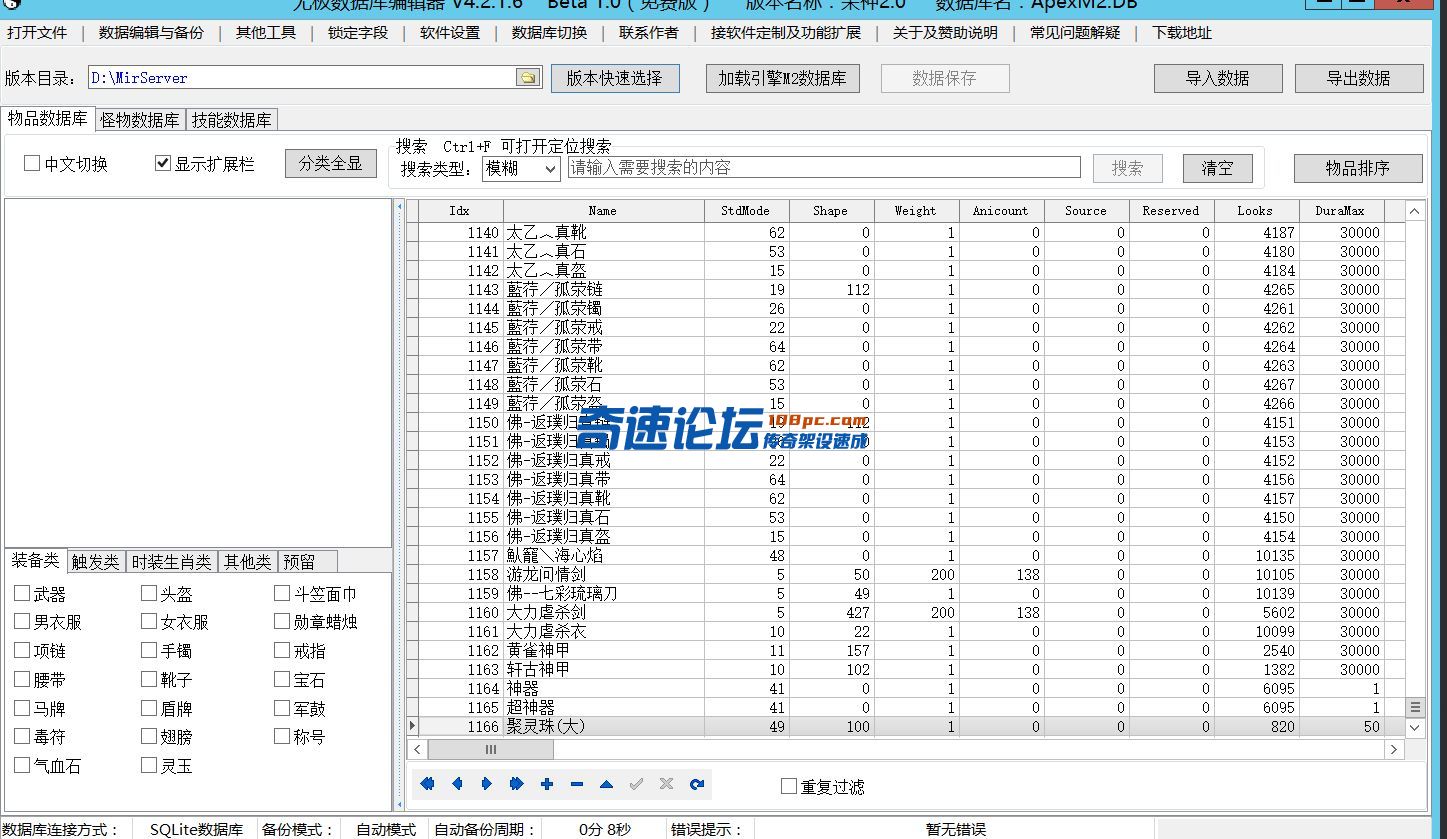This screenshot has height=839, width=1447.
Task: Click the 版本目录 path field
Action: pyautogui.click(x=302, y=78)
